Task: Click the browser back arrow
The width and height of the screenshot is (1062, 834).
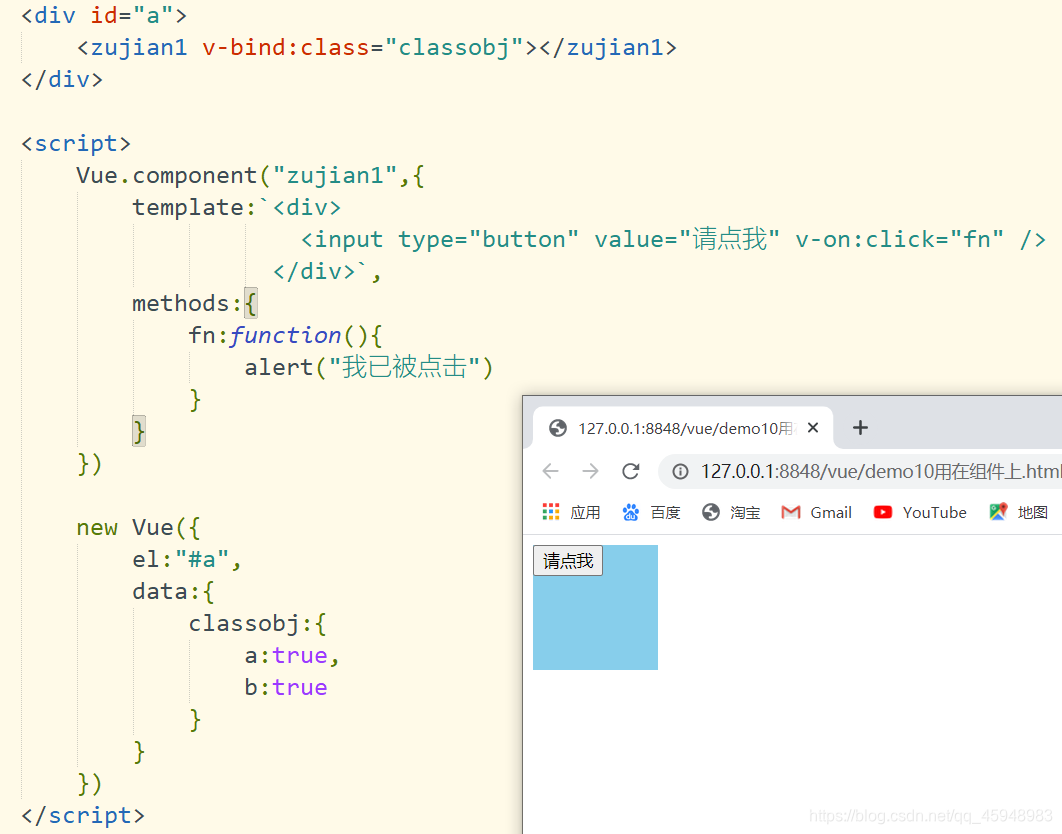Action: 551,471
